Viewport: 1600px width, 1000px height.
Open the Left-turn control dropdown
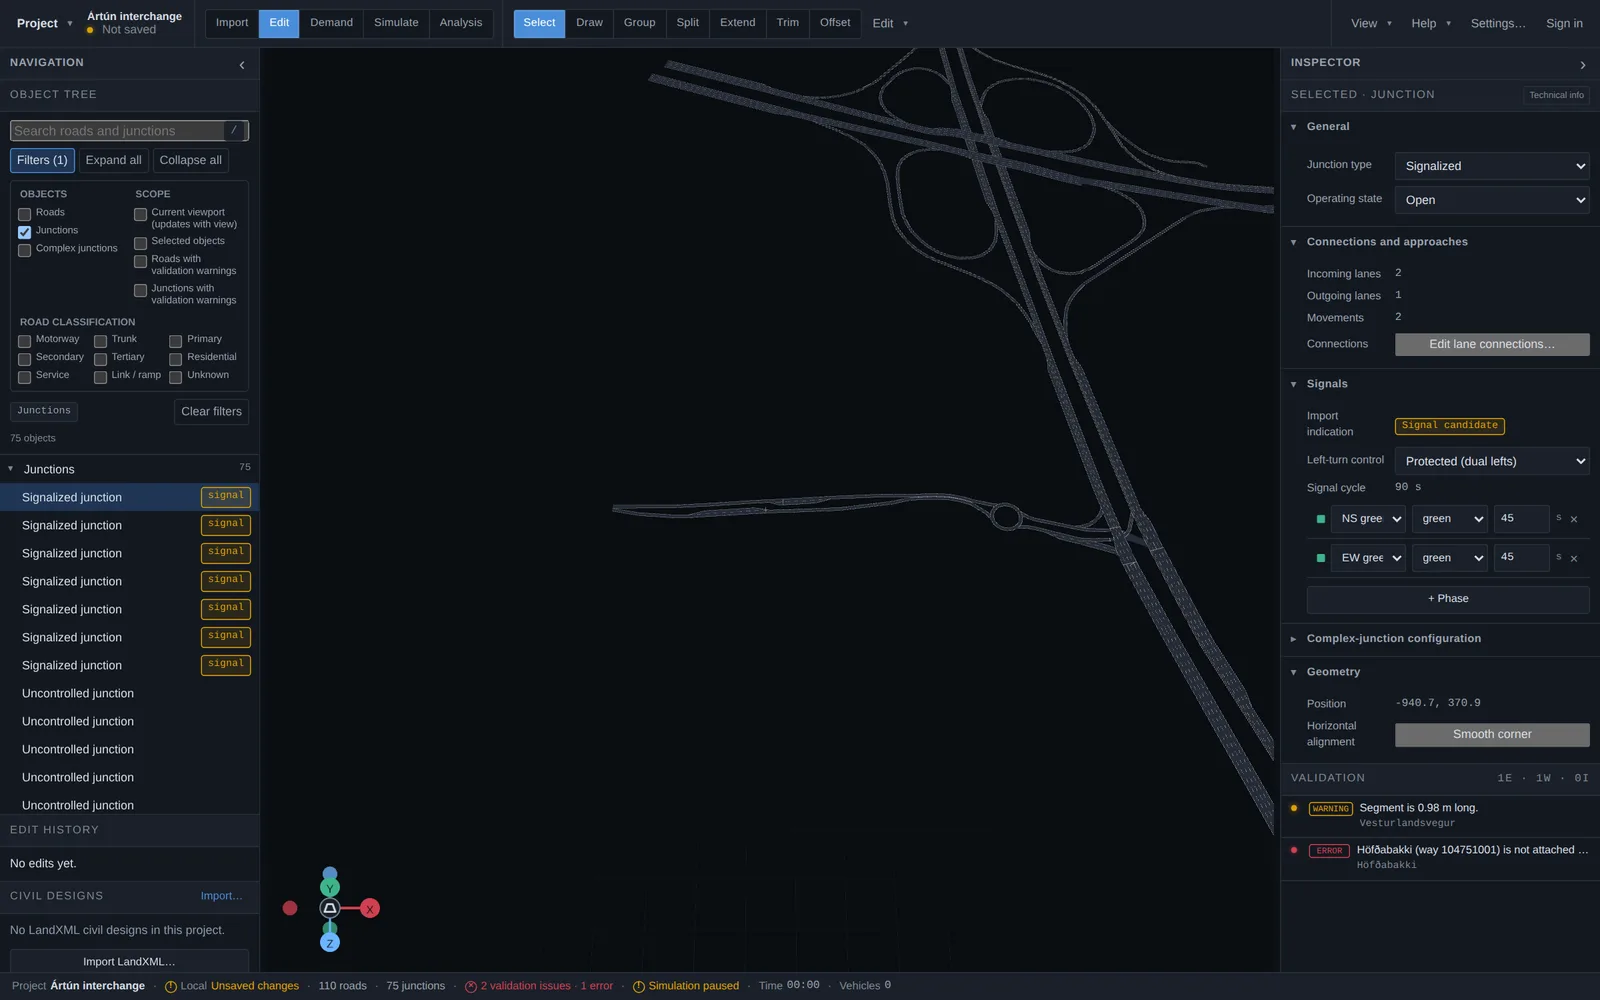click(x=1492, y=461)
